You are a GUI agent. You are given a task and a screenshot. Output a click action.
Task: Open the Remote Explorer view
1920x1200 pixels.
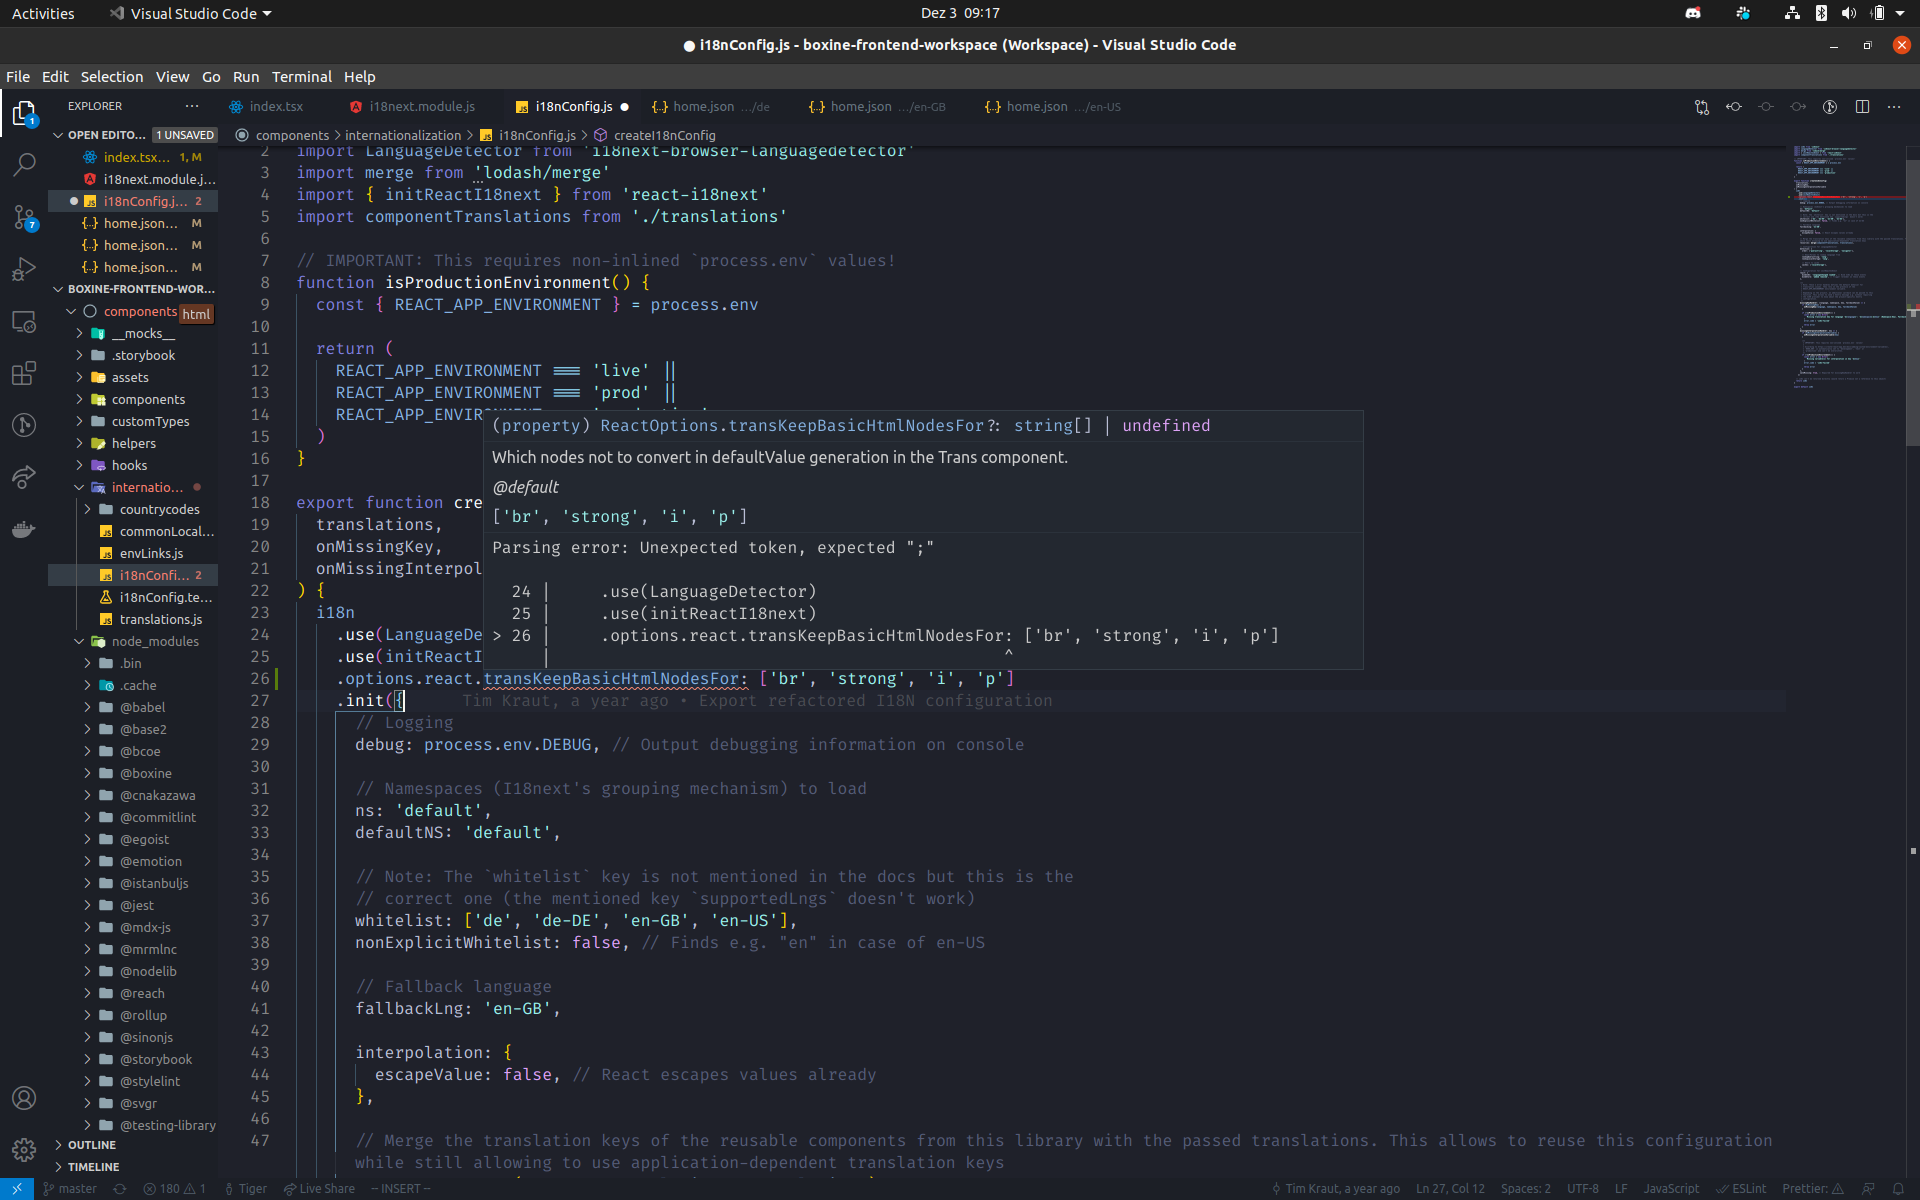coord(24,322)
